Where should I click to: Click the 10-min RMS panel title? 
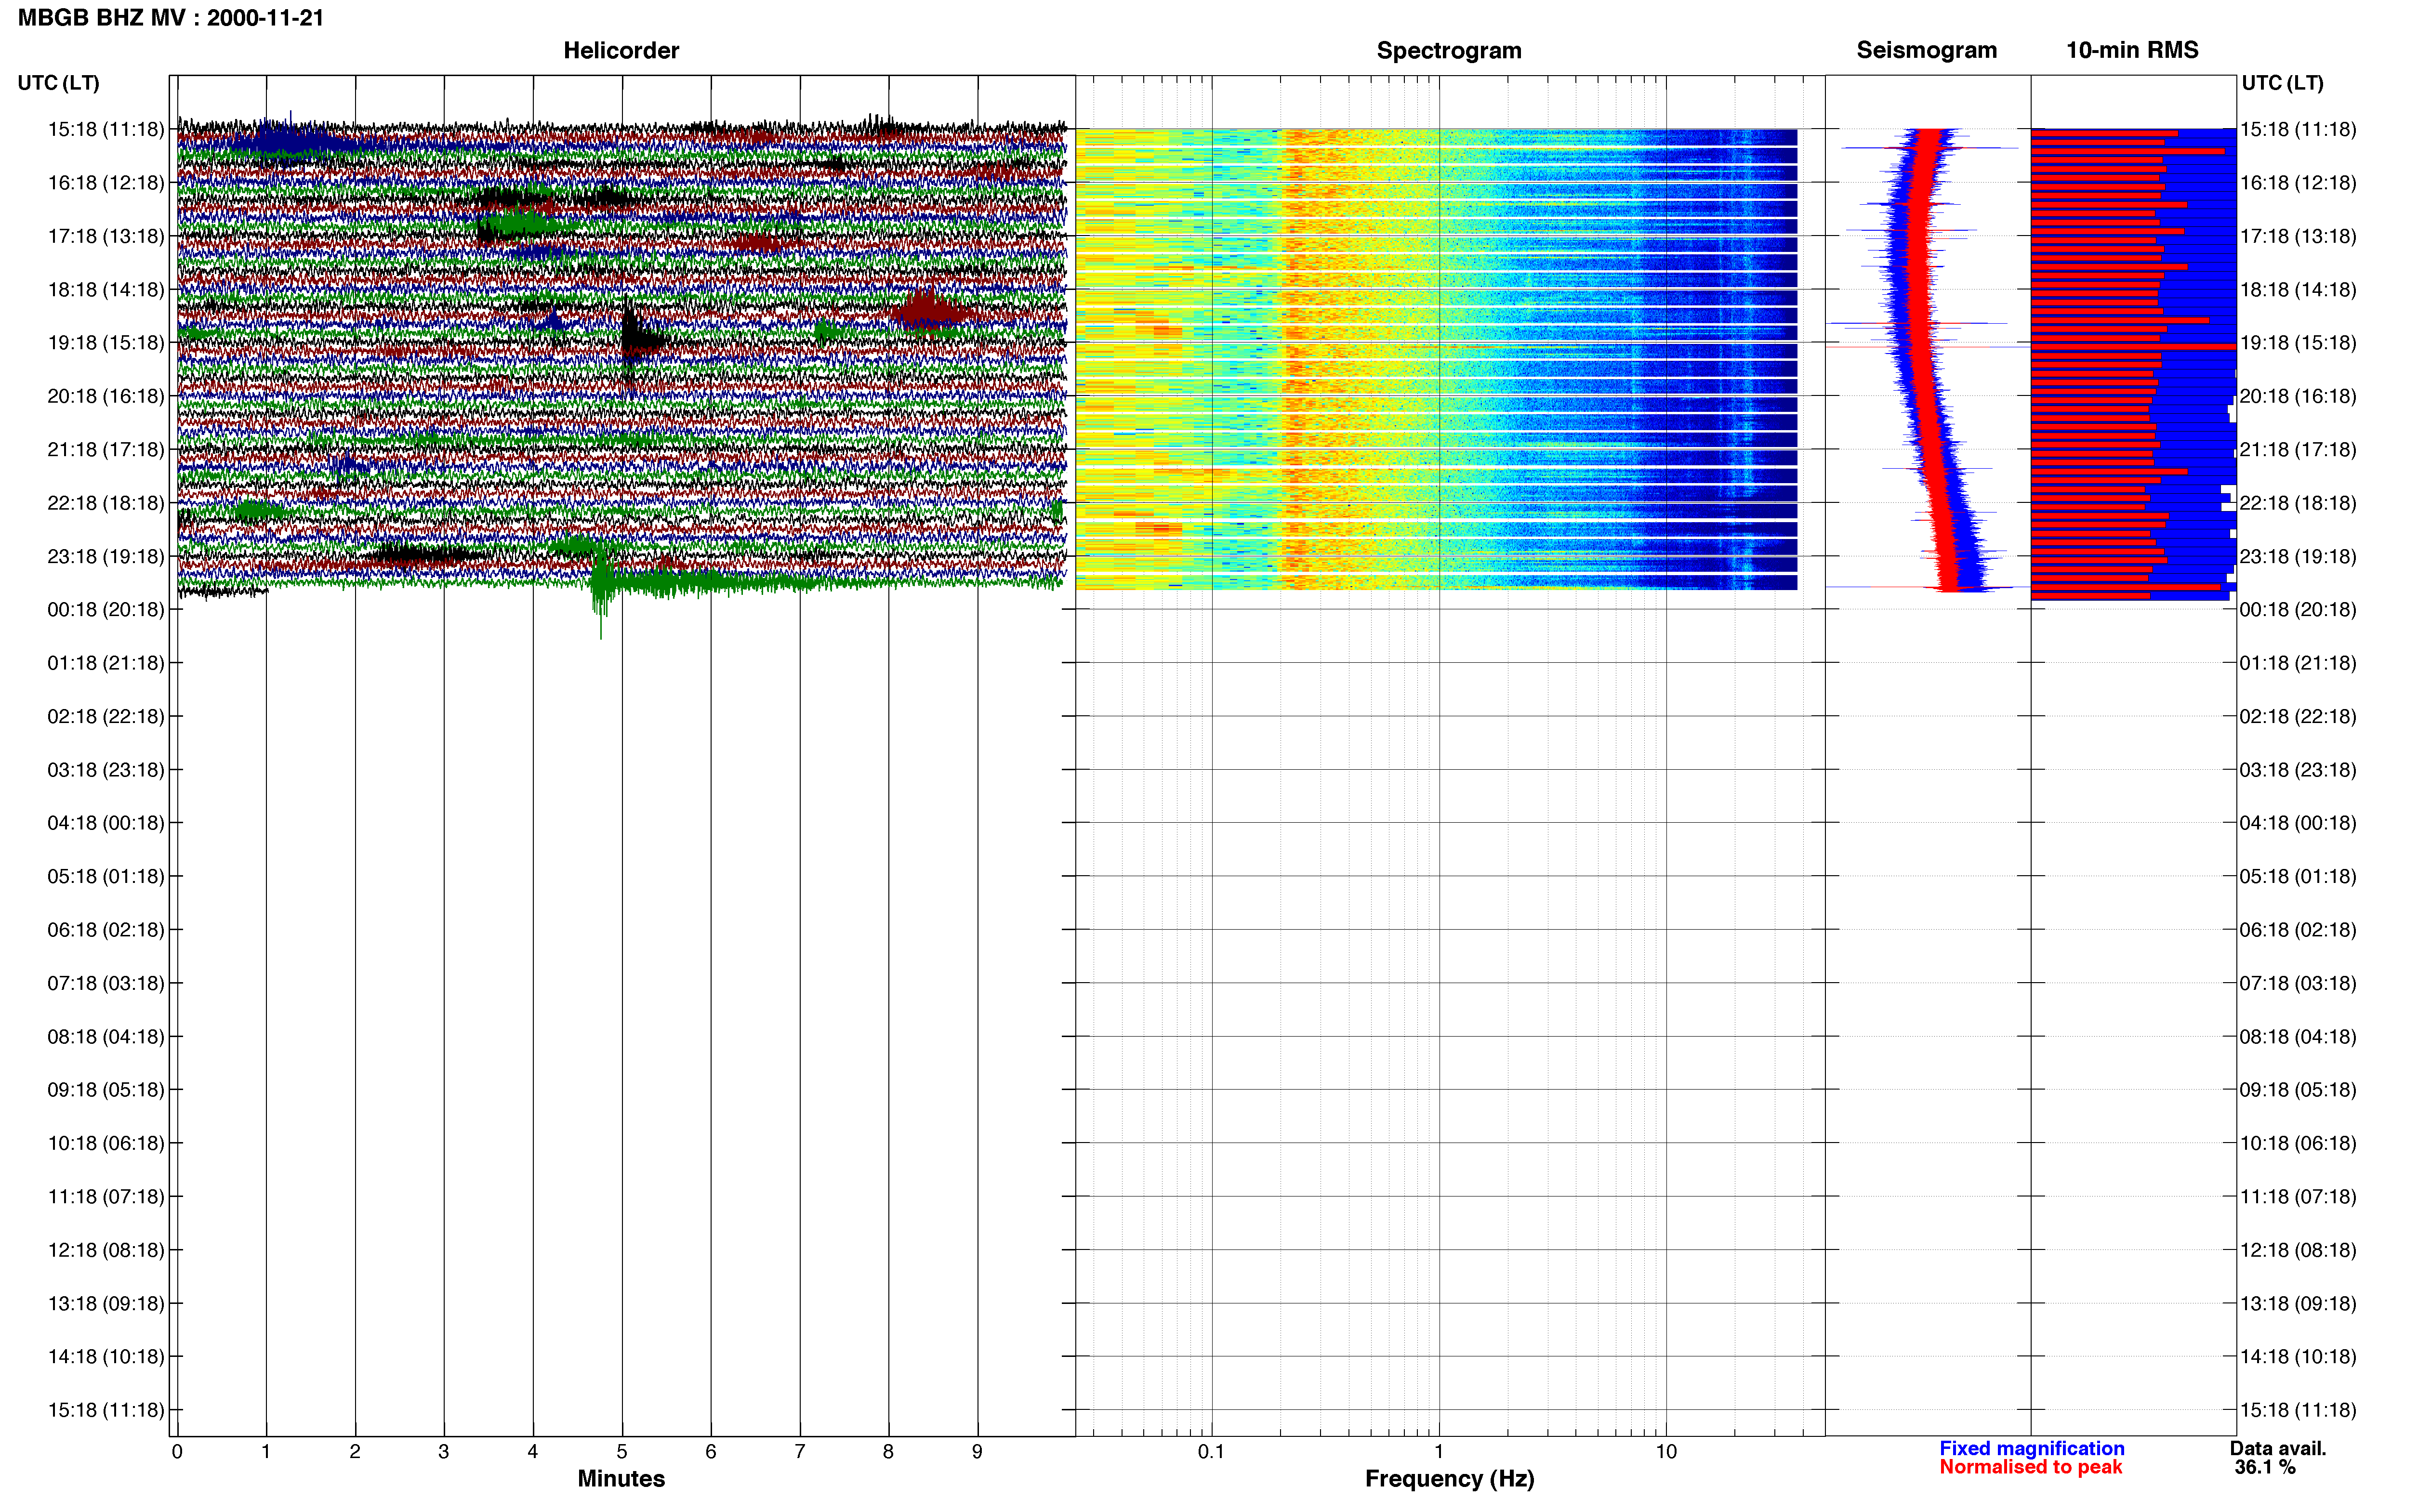[x=2132, y=50]
